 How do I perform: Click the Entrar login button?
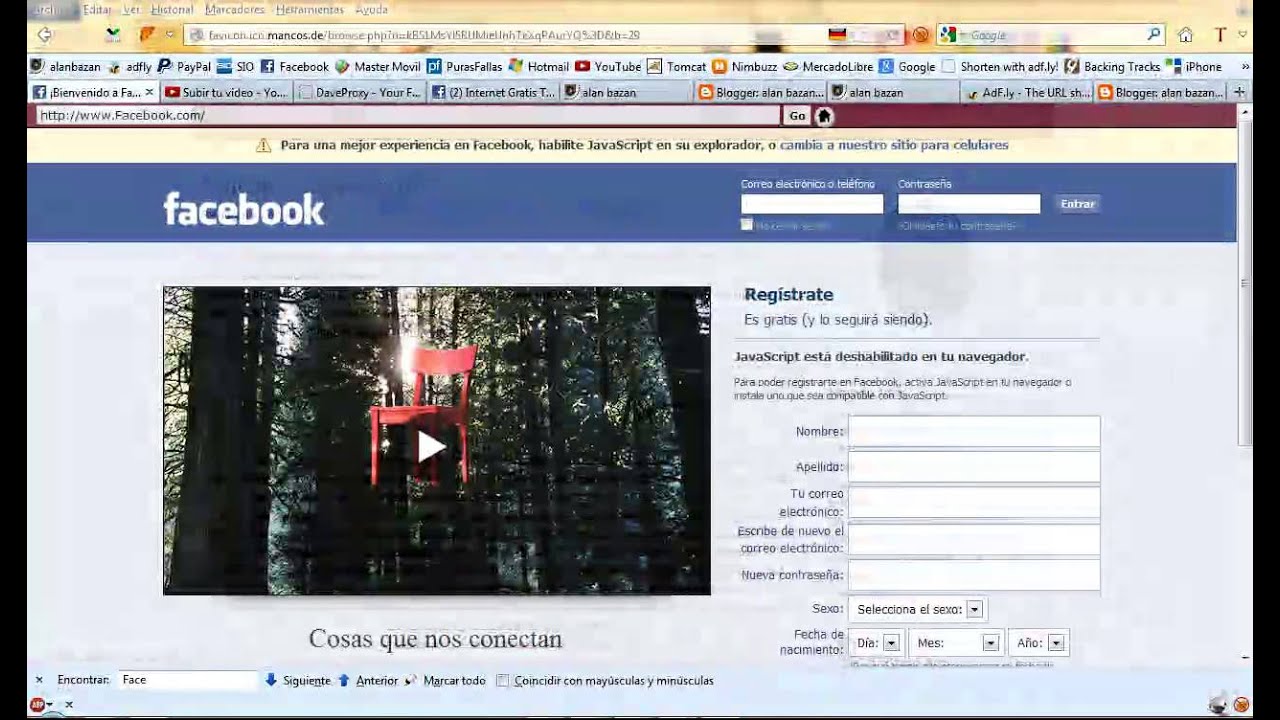(1077, 204)
